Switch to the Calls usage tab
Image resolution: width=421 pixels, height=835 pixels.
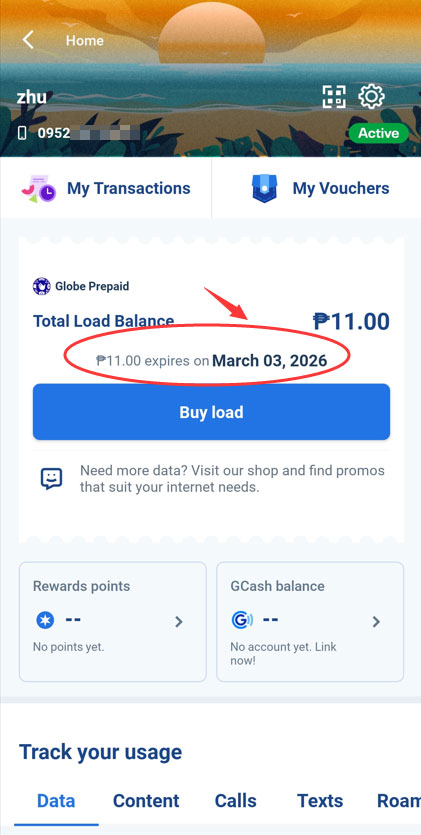(x=235, y=800)
